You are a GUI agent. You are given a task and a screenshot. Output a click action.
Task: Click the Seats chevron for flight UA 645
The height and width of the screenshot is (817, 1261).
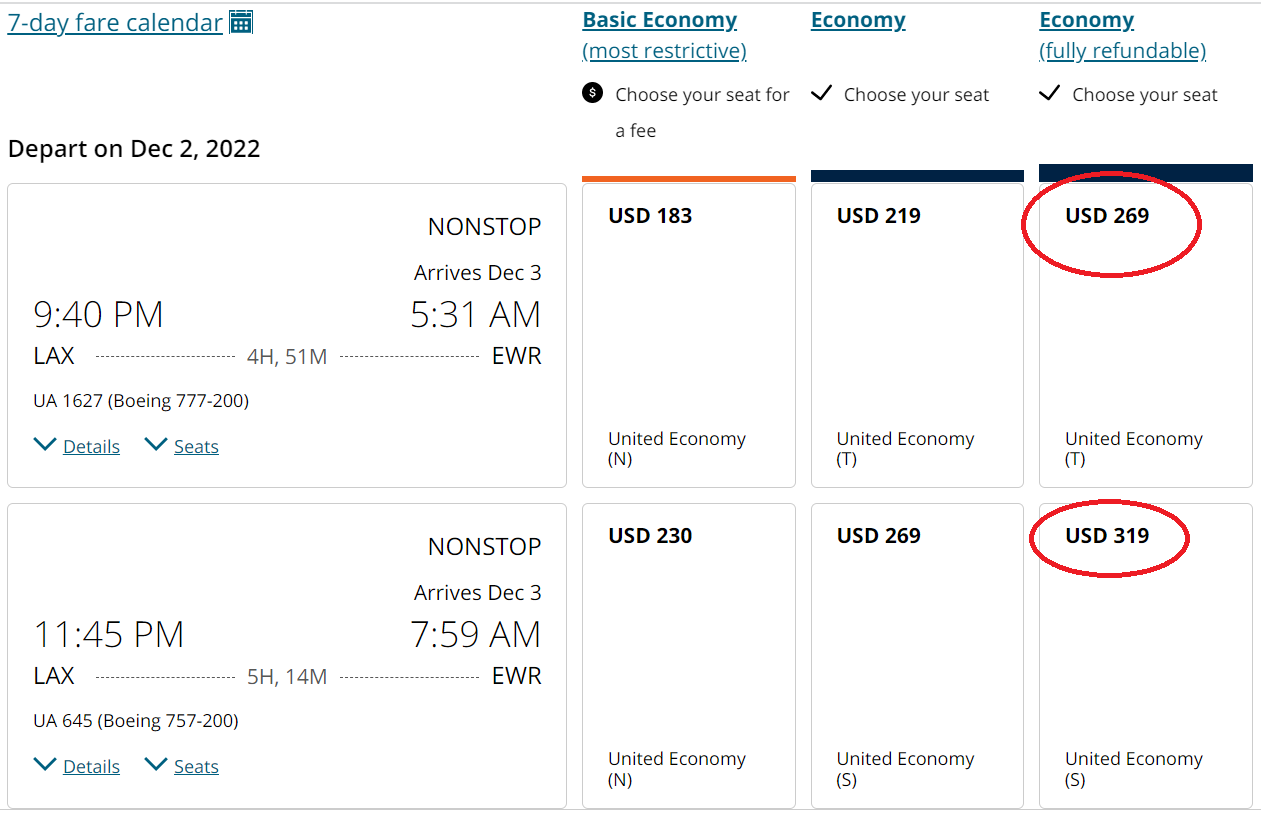coord(158,764)
